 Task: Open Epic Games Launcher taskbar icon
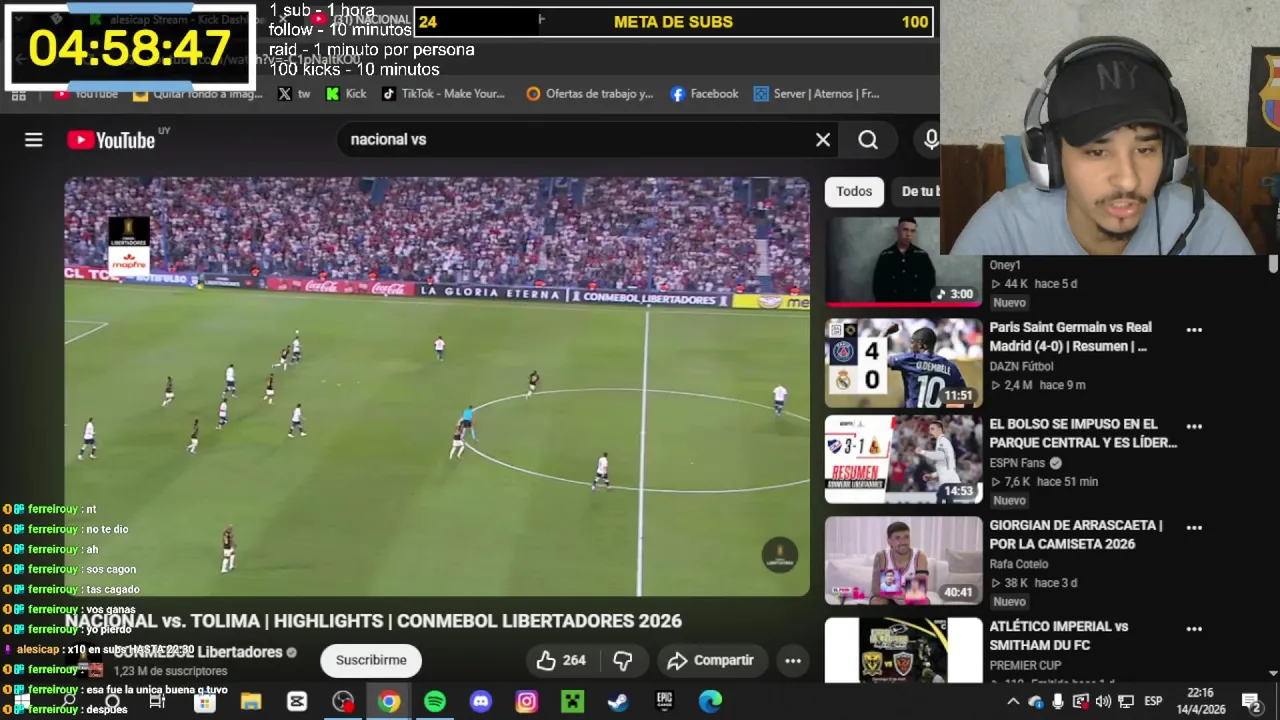pyautogui.click(x=664, y=702)
